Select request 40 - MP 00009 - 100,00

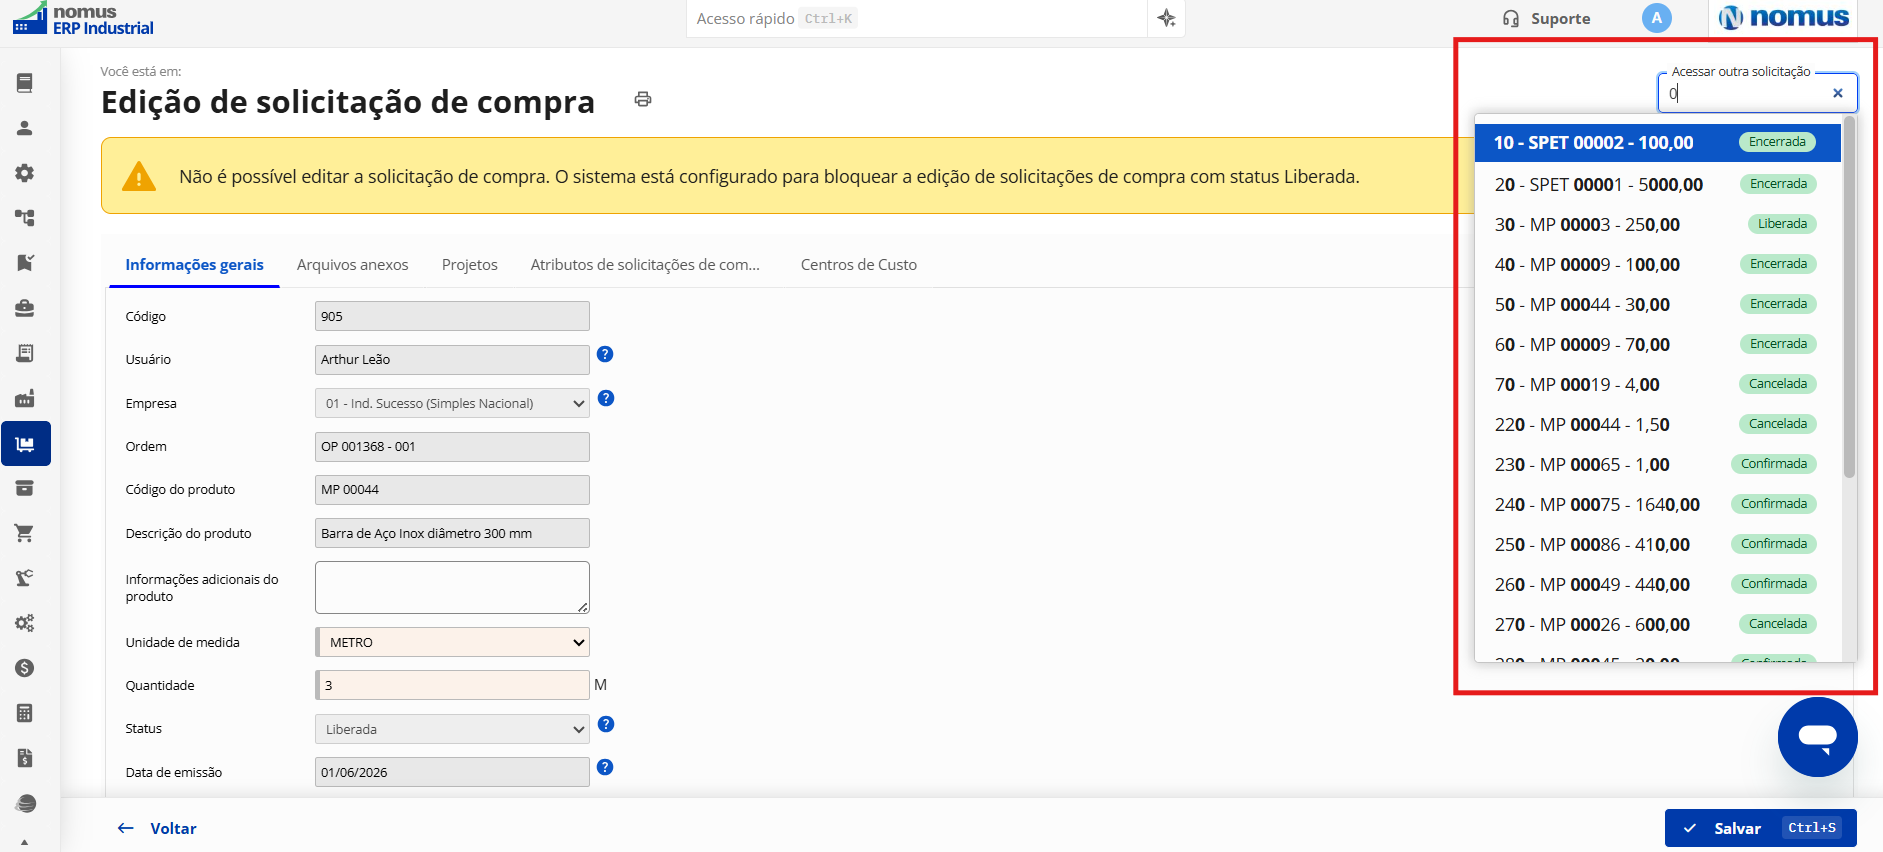tap(1657, 264)
